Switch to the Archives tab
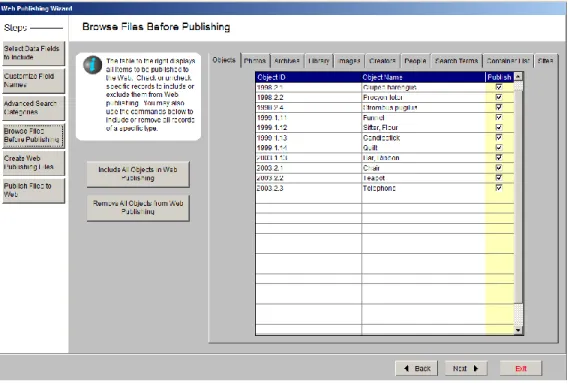Screen dimensions: 570x384 click(286, 61)
